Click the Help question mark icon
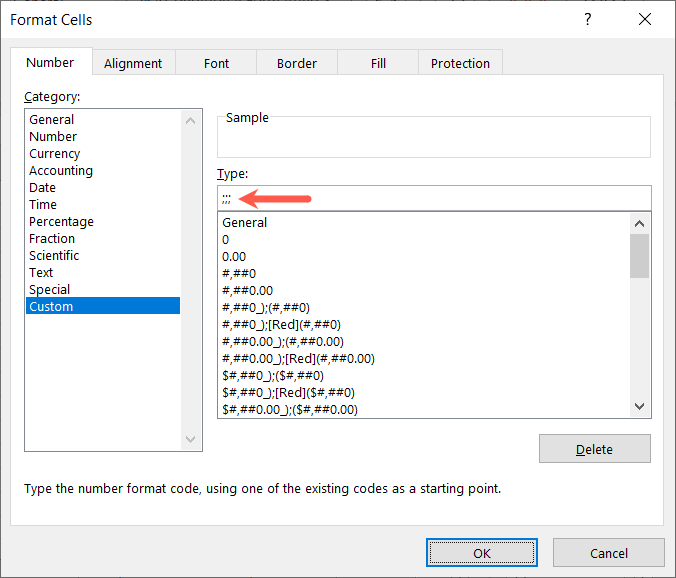The height and width of the screenshot is (578, 676). [586, 20]
